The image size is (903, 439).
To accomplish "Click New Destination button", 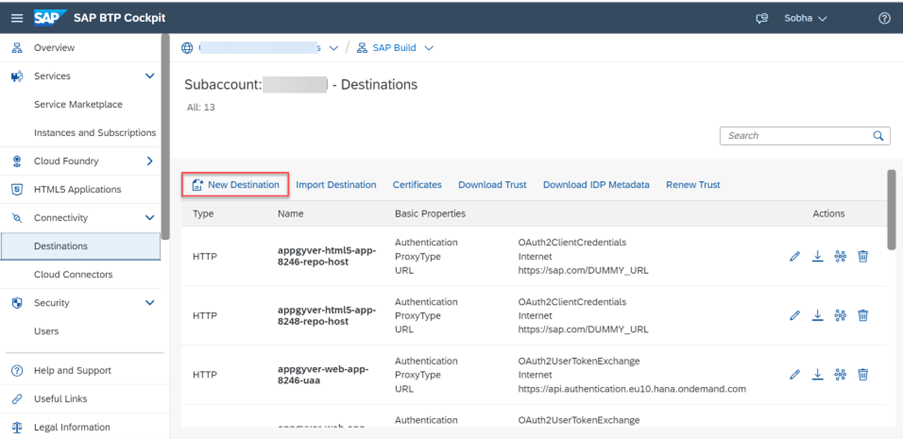I will click(x=235, y=185).
